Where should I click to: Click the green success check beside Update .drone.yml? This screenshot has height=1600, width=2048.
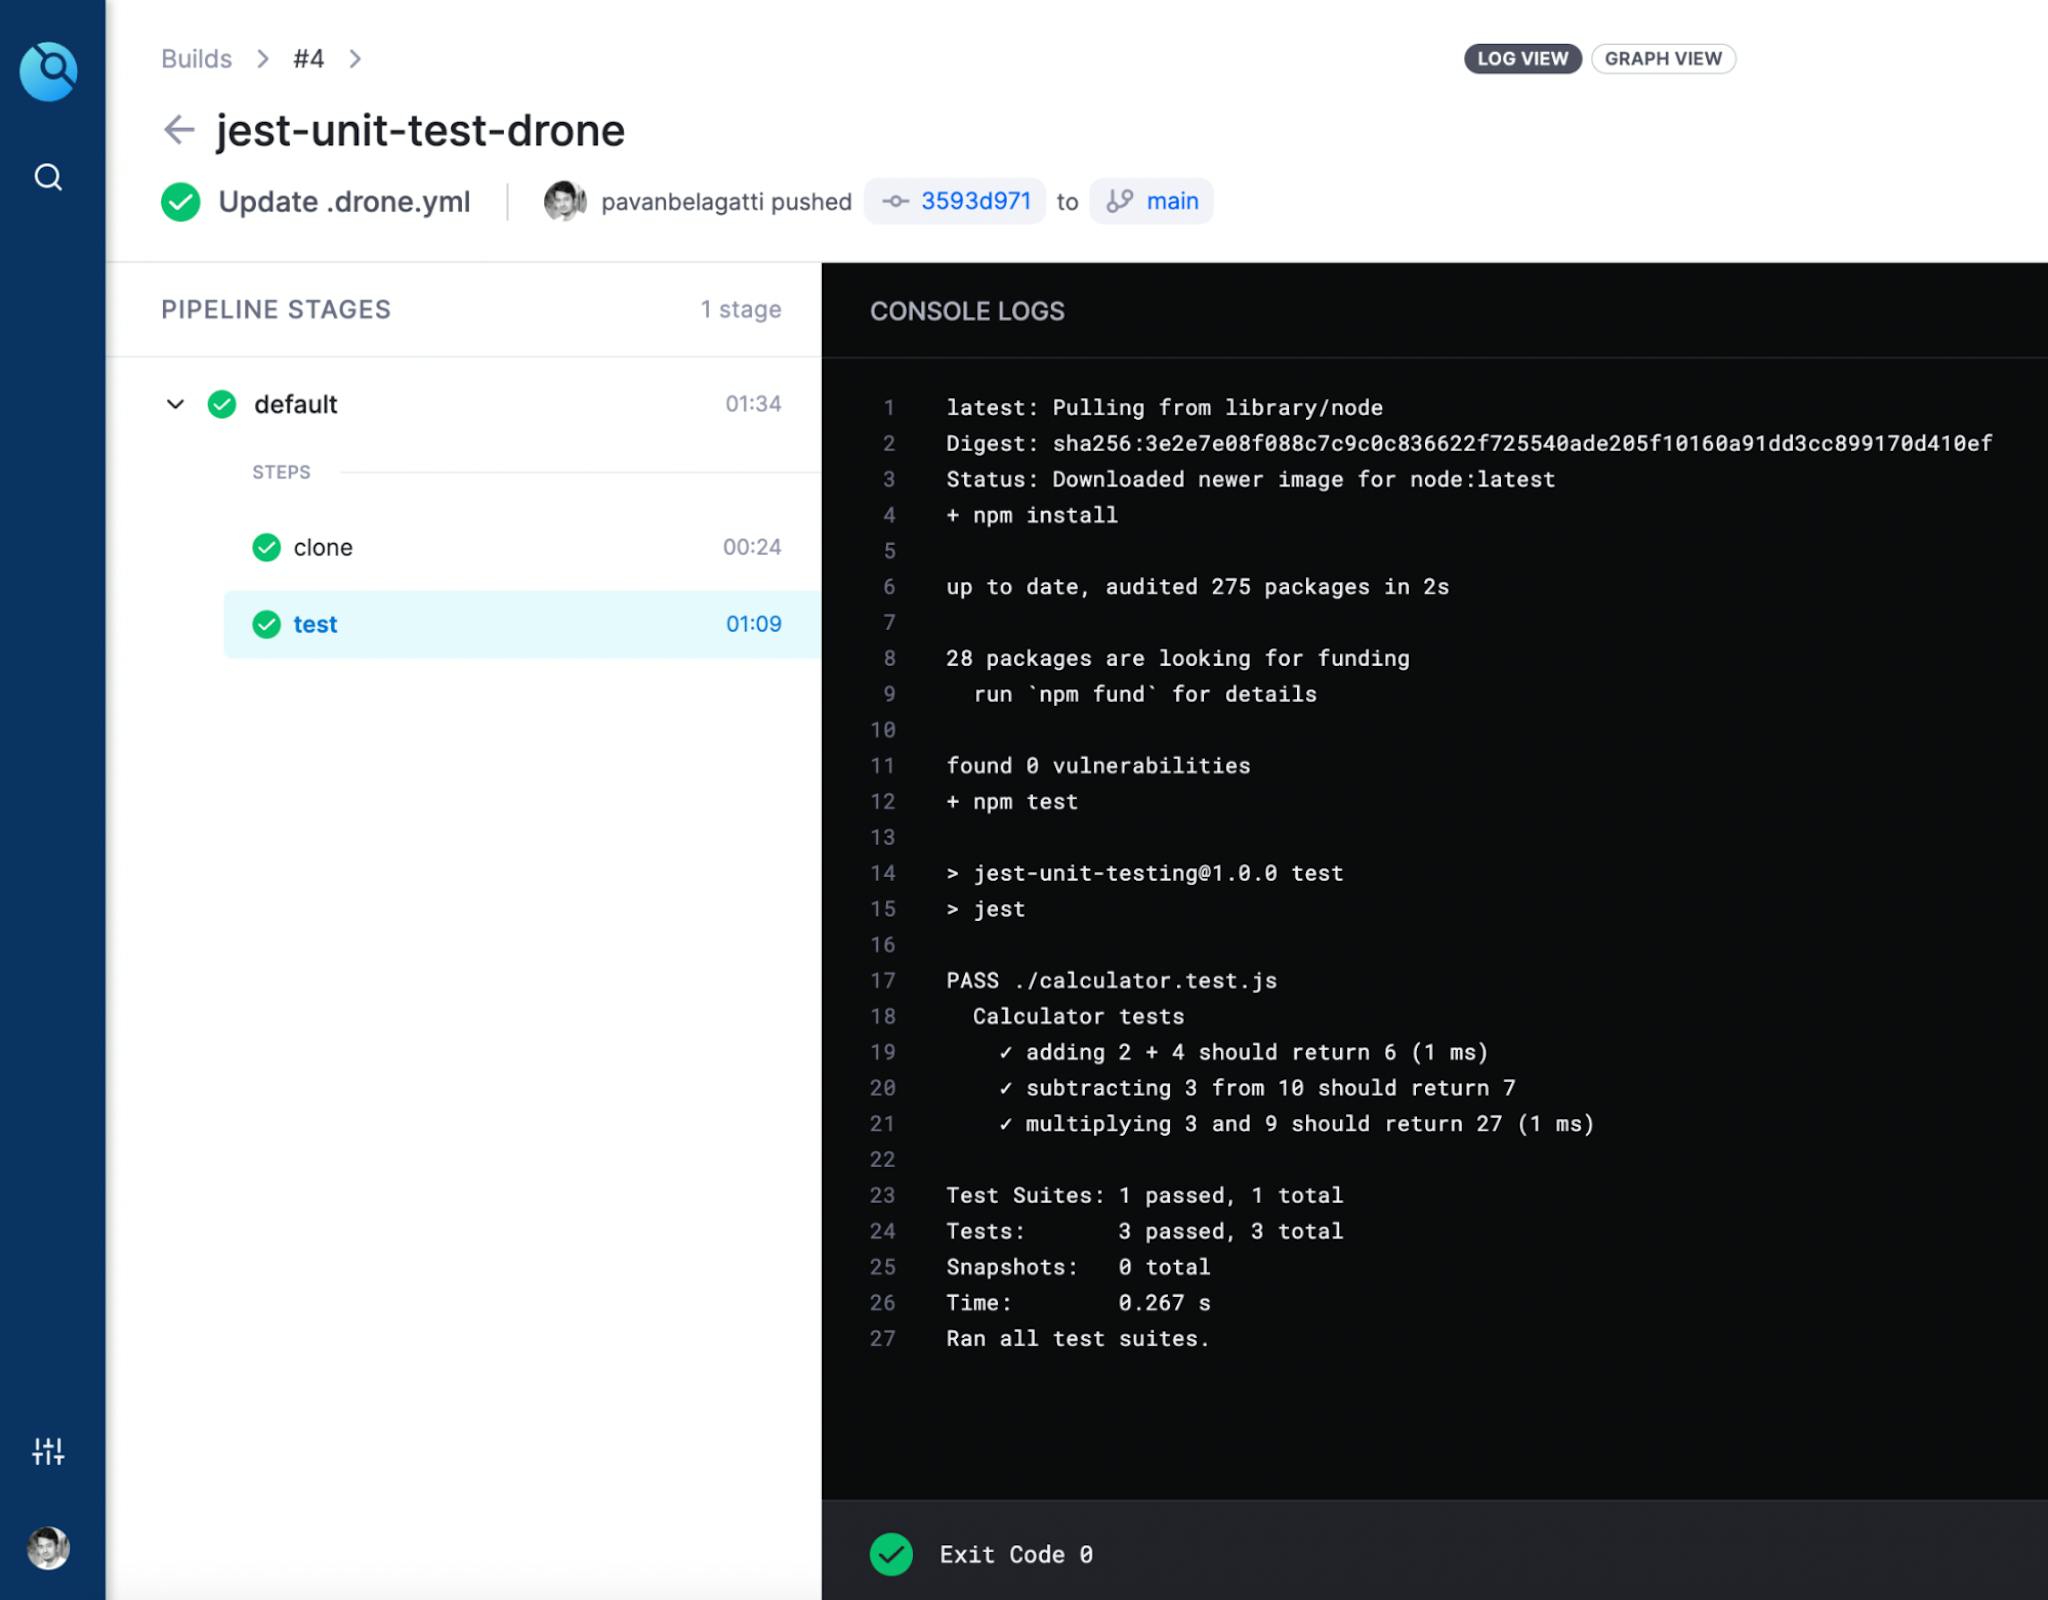pos(181,202)
